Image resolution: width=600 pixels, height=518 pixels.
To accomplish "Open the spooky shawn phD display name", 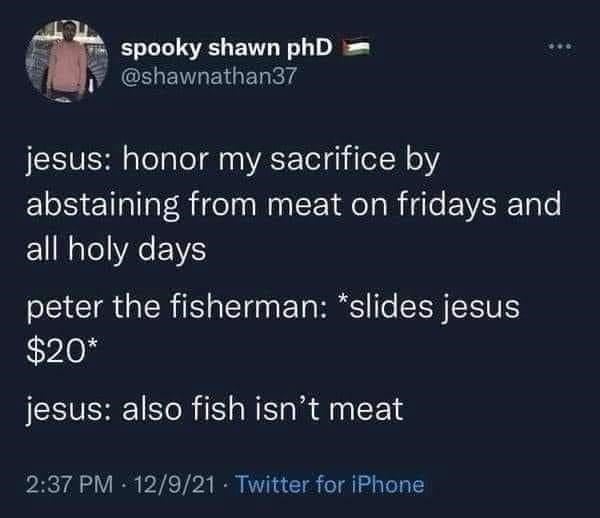I will click(227, 49).
